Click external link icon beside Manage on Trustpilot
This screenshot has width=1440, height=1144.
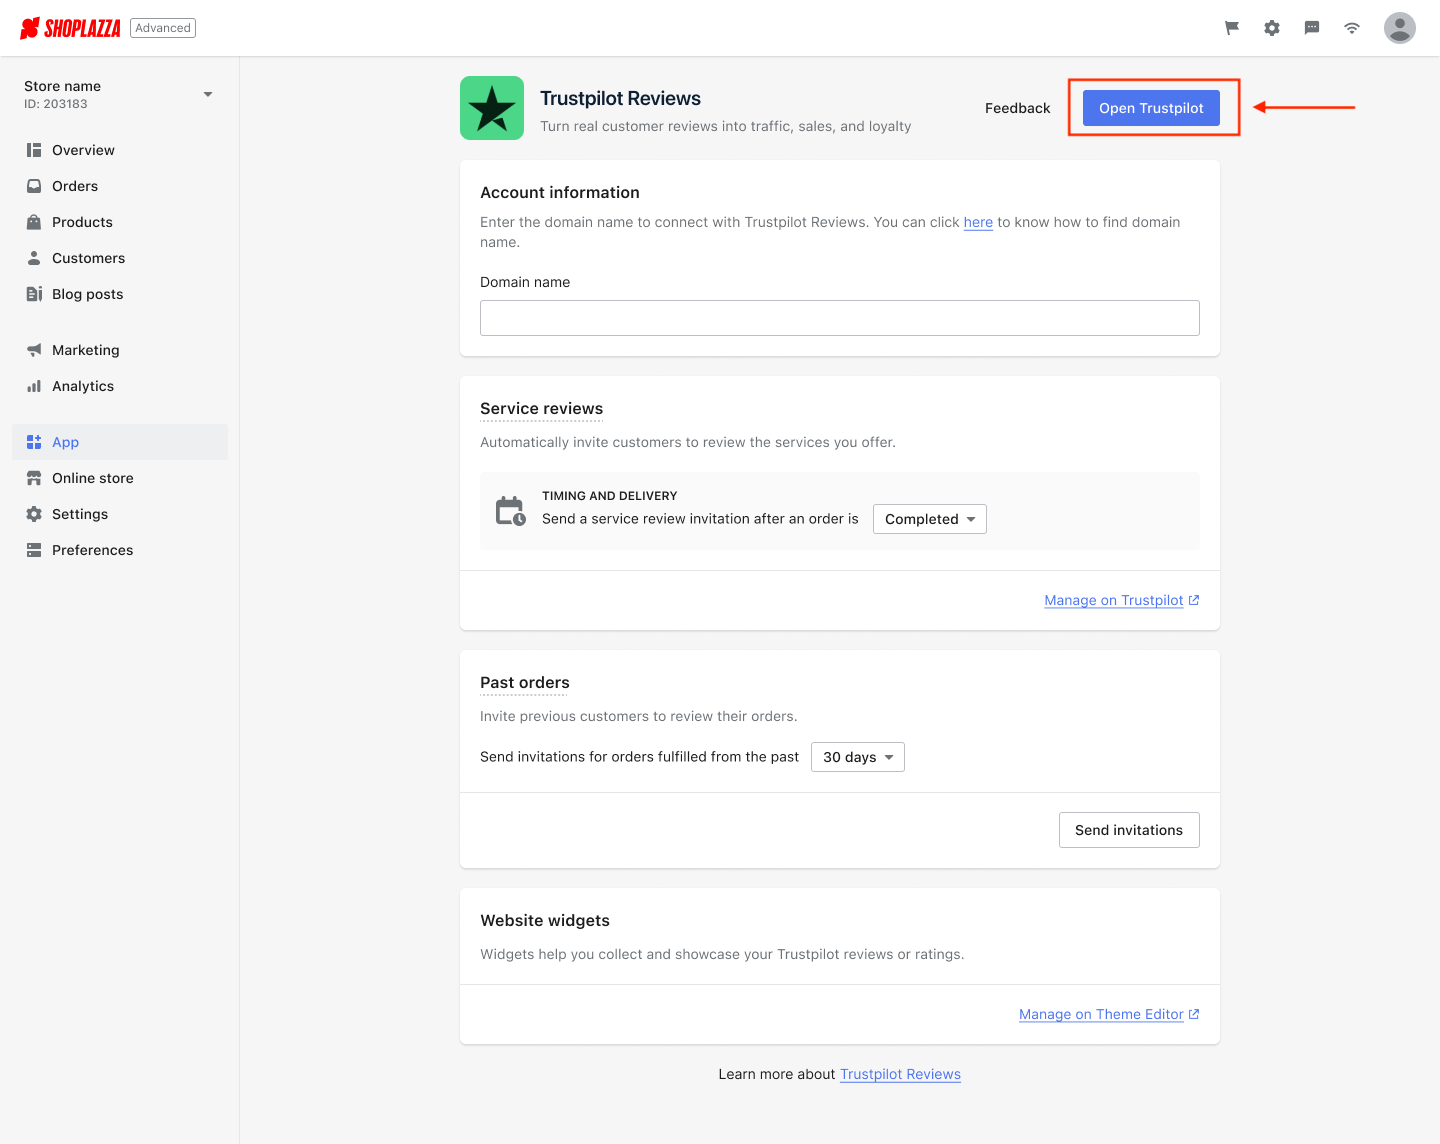coord(1194,600)
